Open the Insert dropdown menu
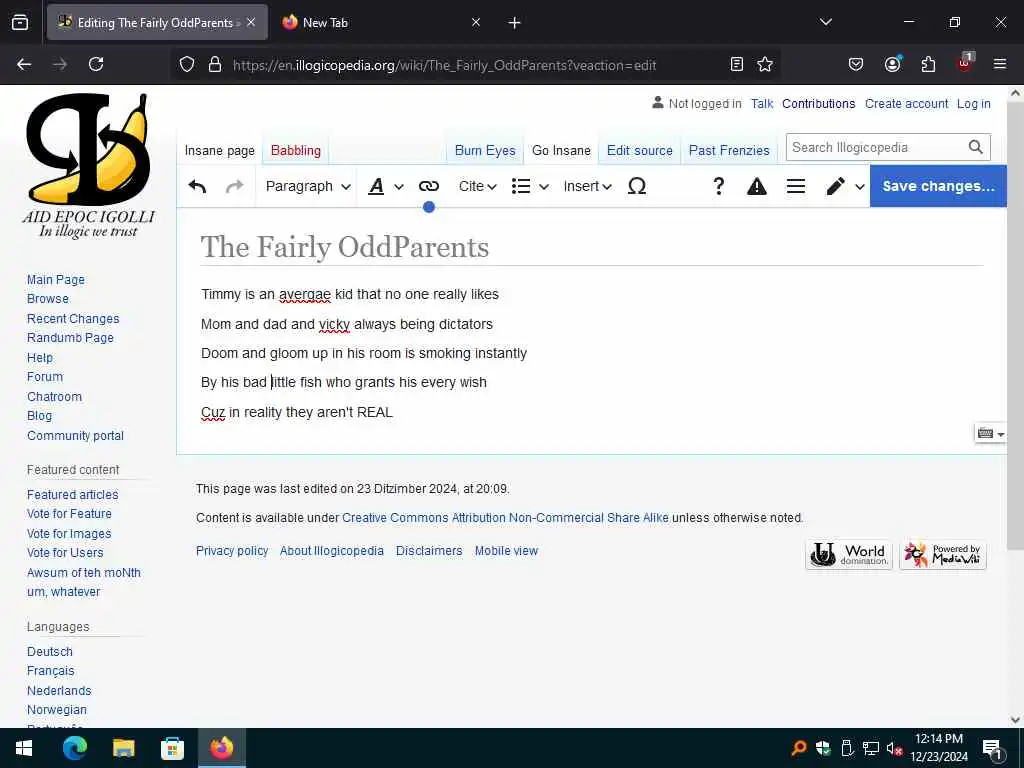The image size is (1024, 768). [x=587, y=186]
